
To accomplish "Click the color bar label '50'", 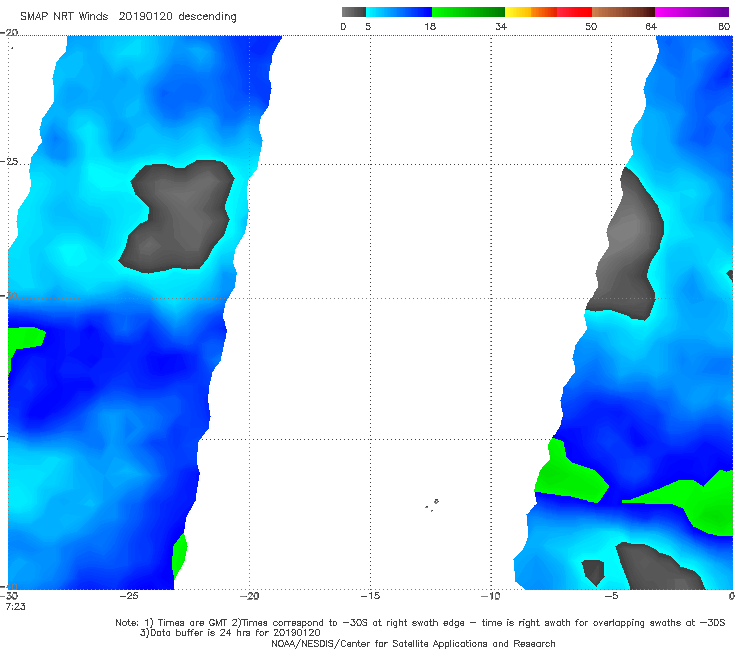I will 591,26.
